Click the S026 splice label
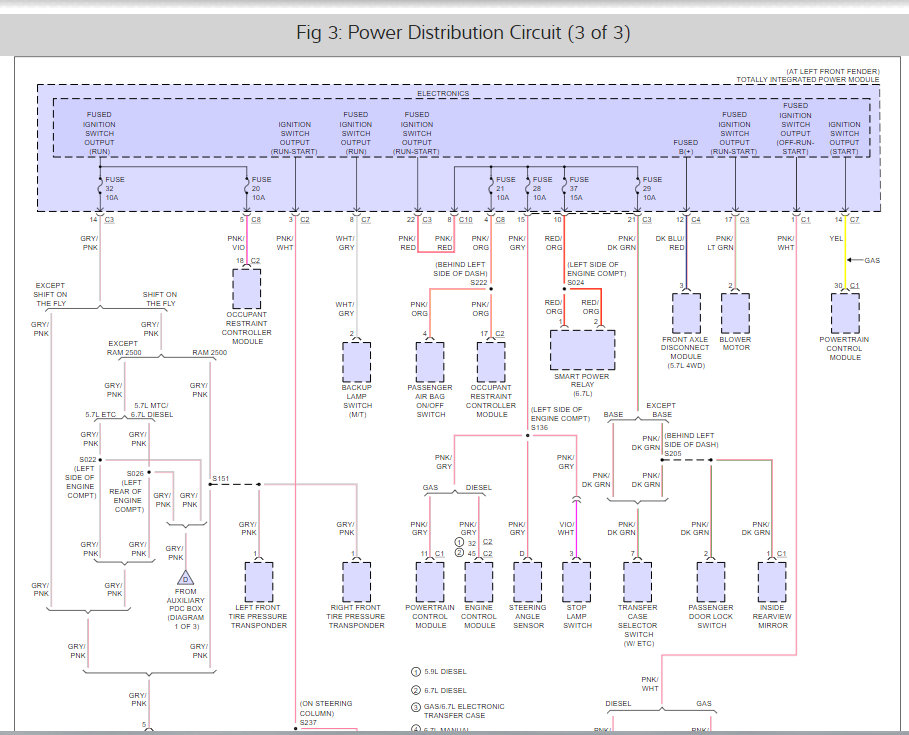Screen dimensions: 909x735 pos(135,473)
